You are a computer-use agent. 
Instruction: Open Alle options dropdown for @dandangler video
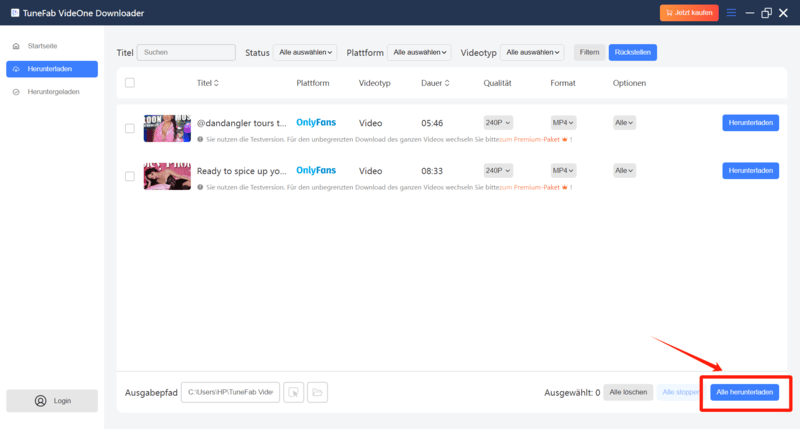coord(624,122)
